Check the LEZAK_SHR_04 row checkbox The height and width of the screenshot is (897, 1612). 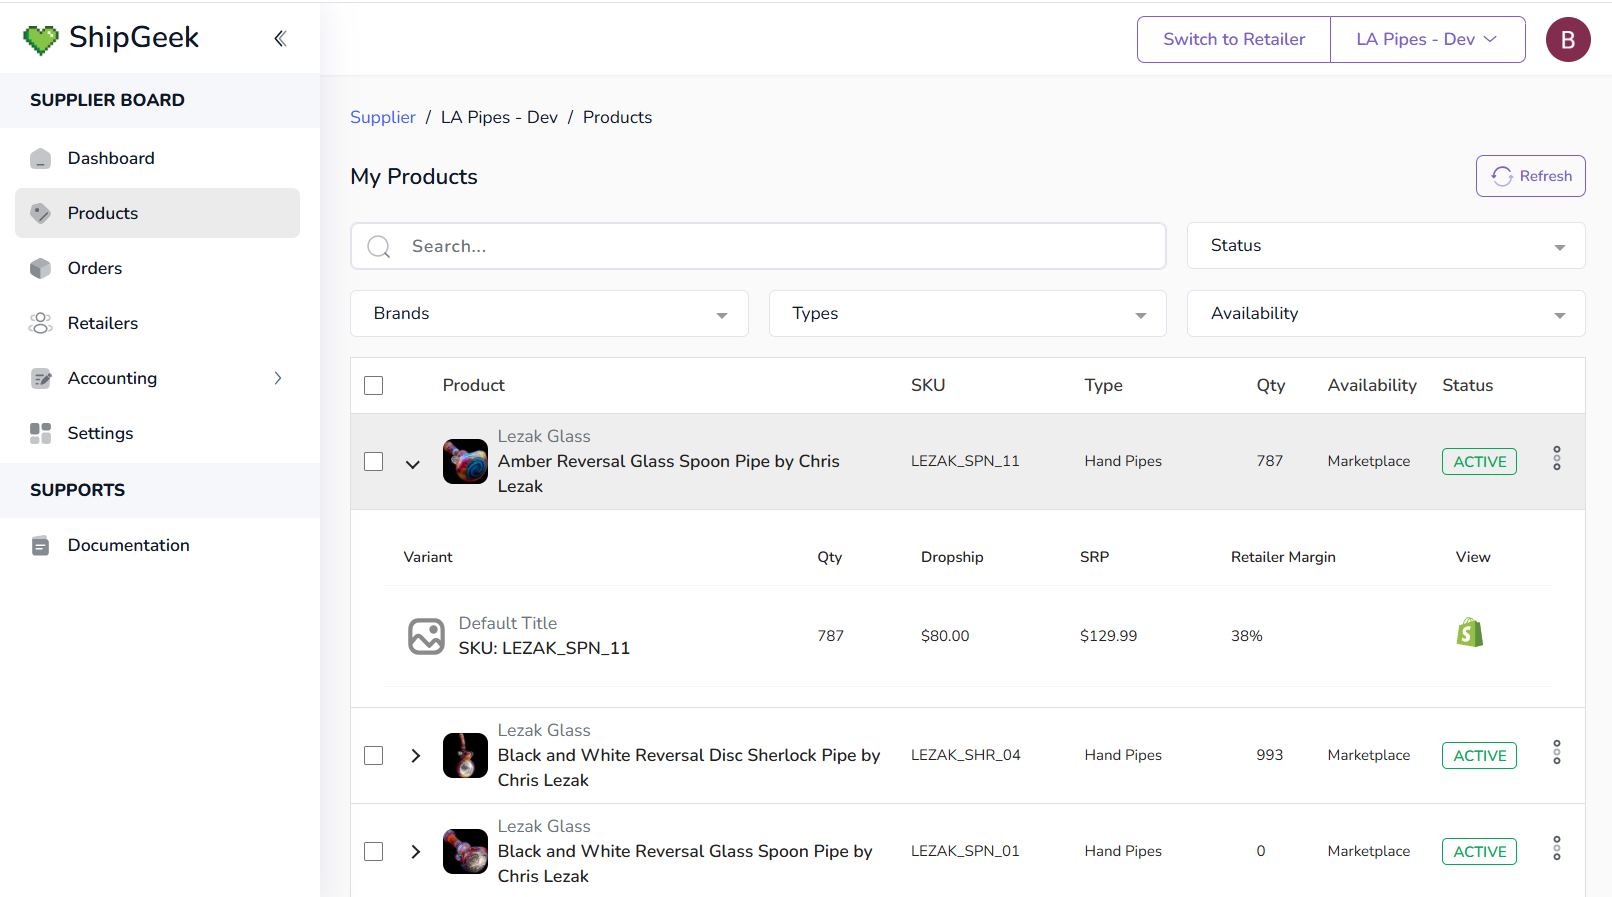[x=374, y=756]
